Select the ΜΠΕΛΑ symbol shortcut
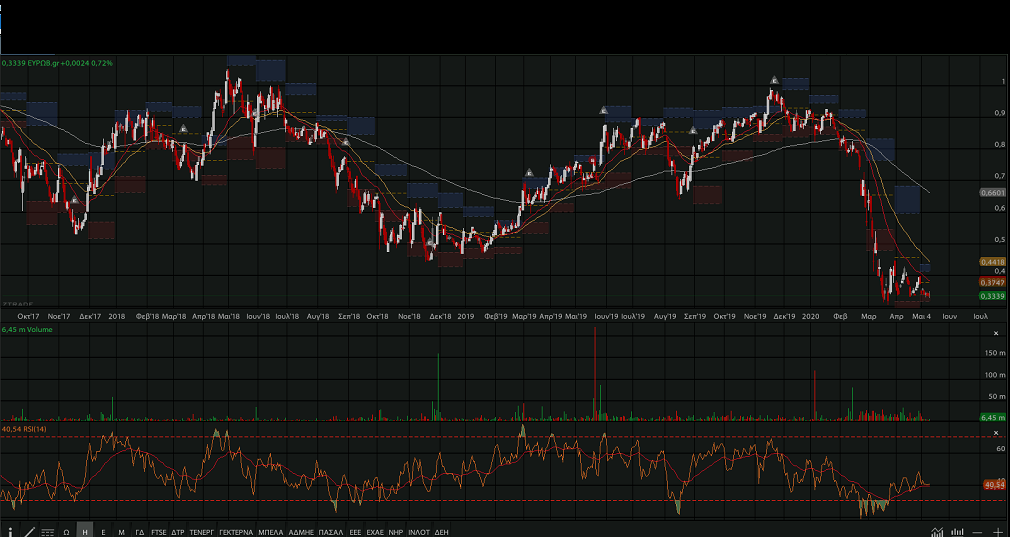The image size is (1010, 537). 271,532
